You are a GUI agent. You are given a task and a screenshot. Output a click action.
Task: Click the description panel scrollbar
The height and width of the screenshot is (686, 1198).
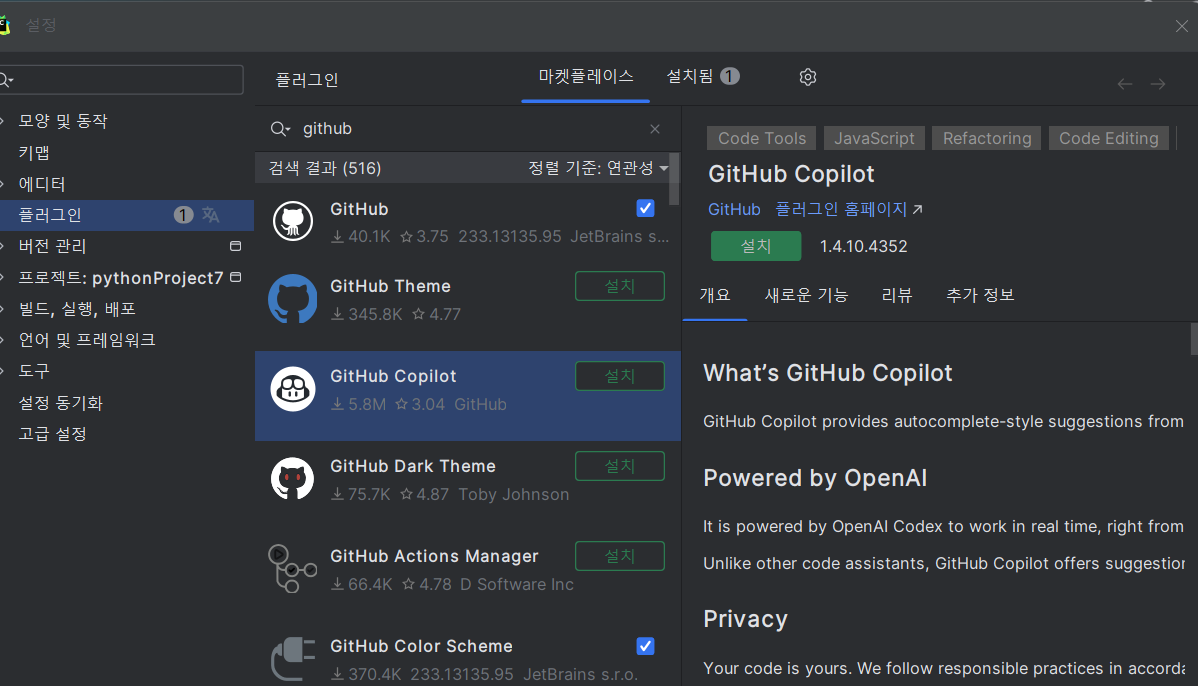pyautogui.click(x=1194, y=339)
